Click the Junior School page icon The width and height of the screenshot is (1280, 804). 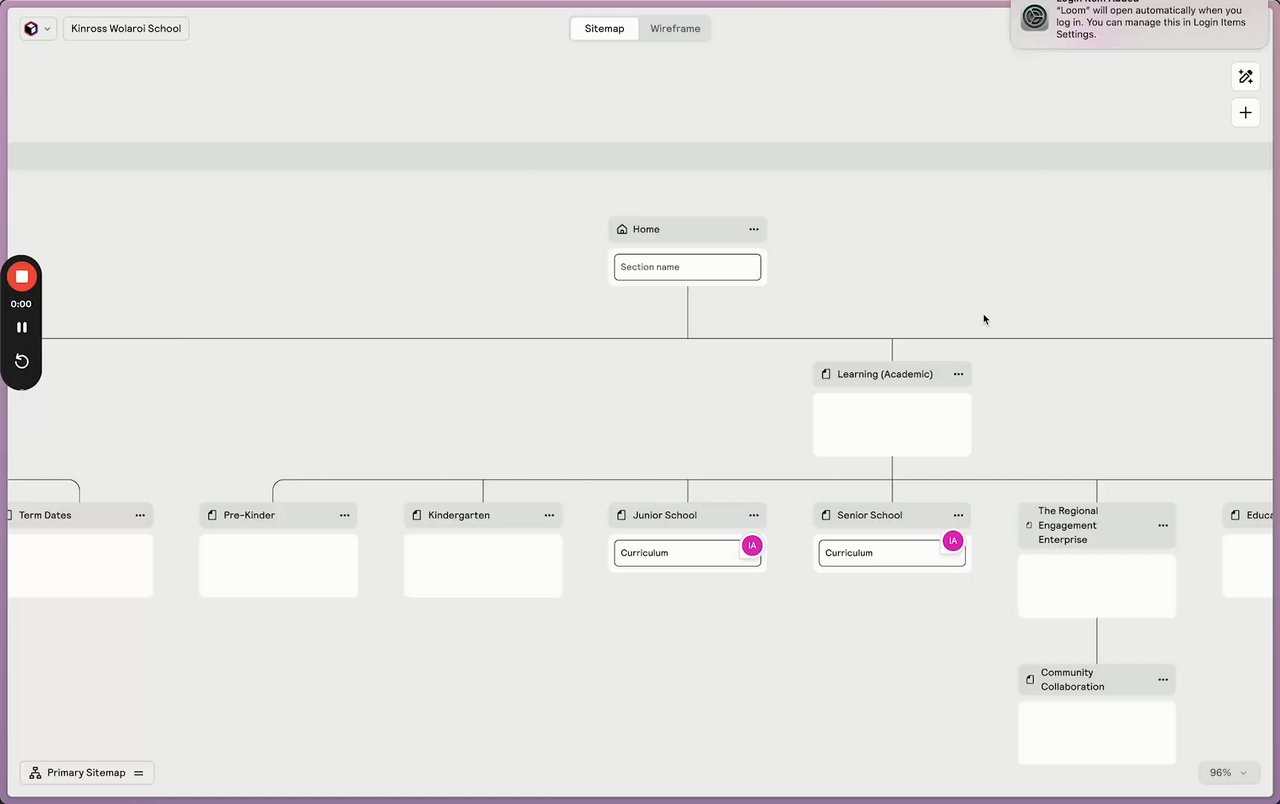click(622, 515)
